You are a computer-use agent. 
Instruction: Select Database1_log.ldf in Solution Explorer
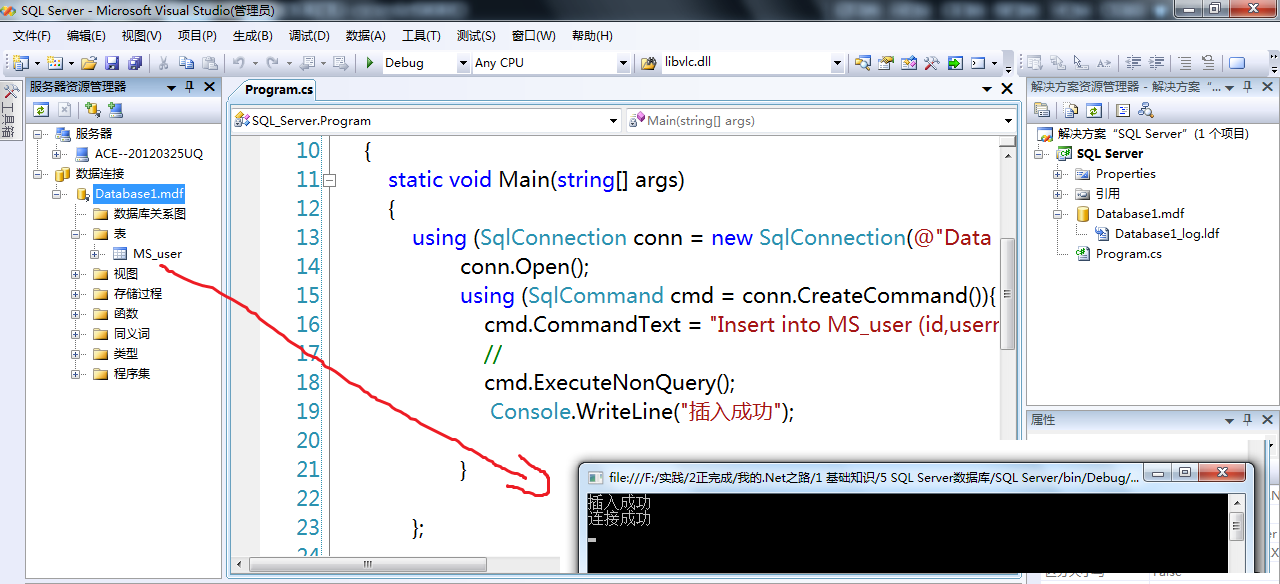pos(1167,234)
